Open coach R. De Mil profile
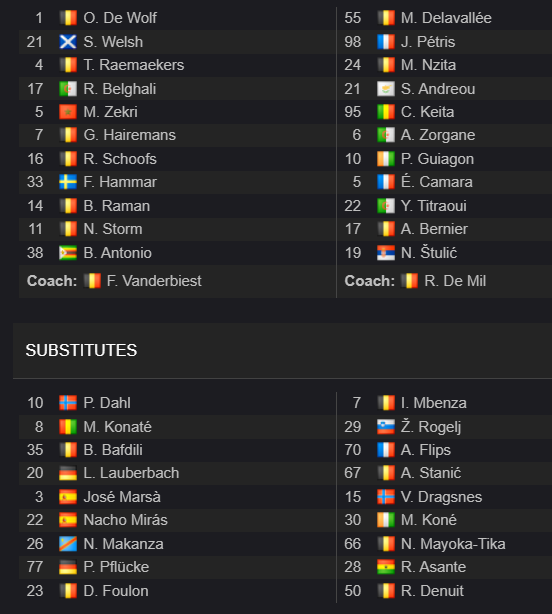The width and height of the screenshot is (552, 614). click(455, 281)
